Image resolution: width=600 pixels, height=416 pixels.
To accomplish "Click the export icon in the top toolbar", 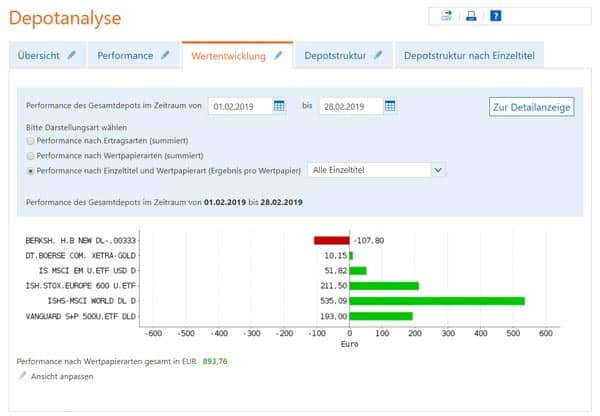I will coord(447,16).
